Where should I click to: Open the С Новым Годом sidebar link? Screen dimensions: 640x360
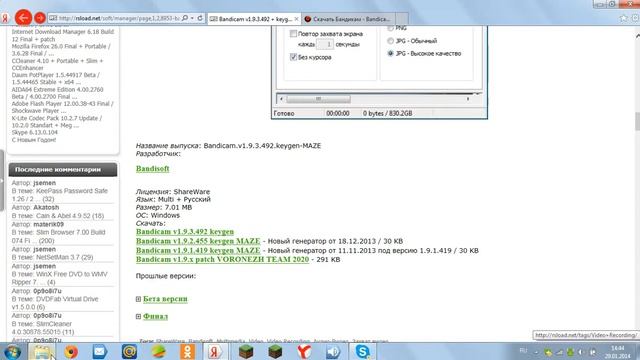34,140
